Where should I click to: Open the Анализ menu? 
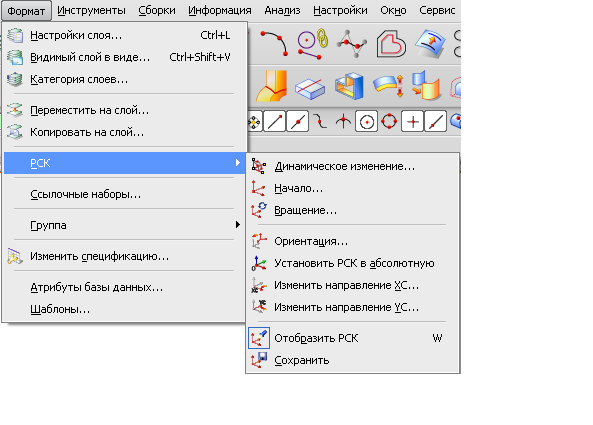(282, 11)
